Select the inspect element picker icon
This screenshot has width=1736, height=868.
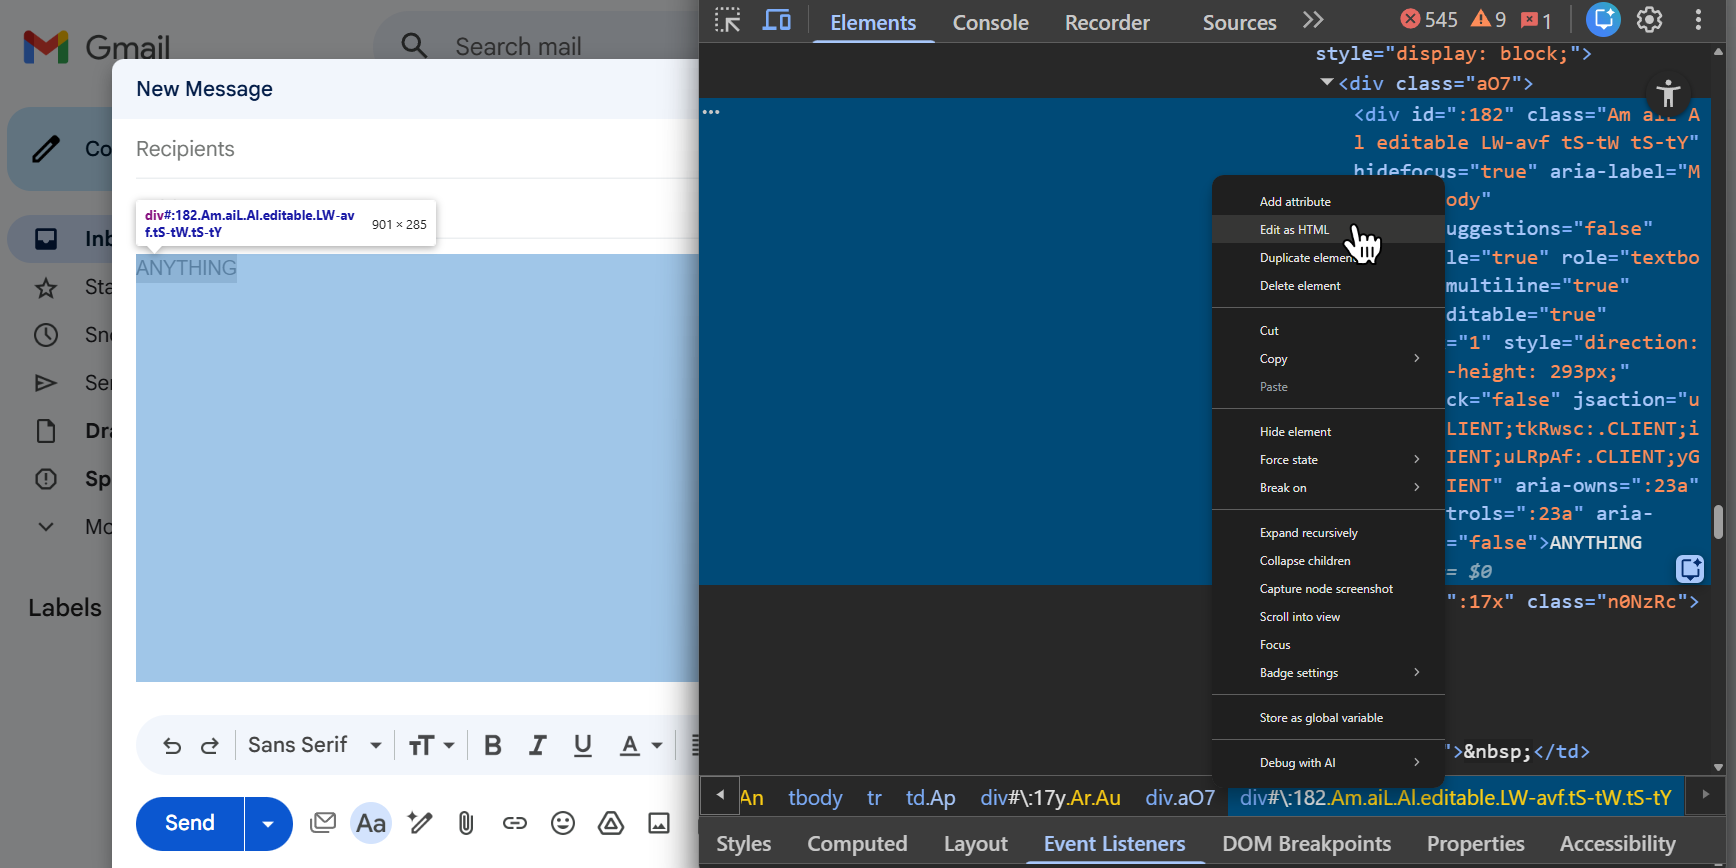point(728,20)
